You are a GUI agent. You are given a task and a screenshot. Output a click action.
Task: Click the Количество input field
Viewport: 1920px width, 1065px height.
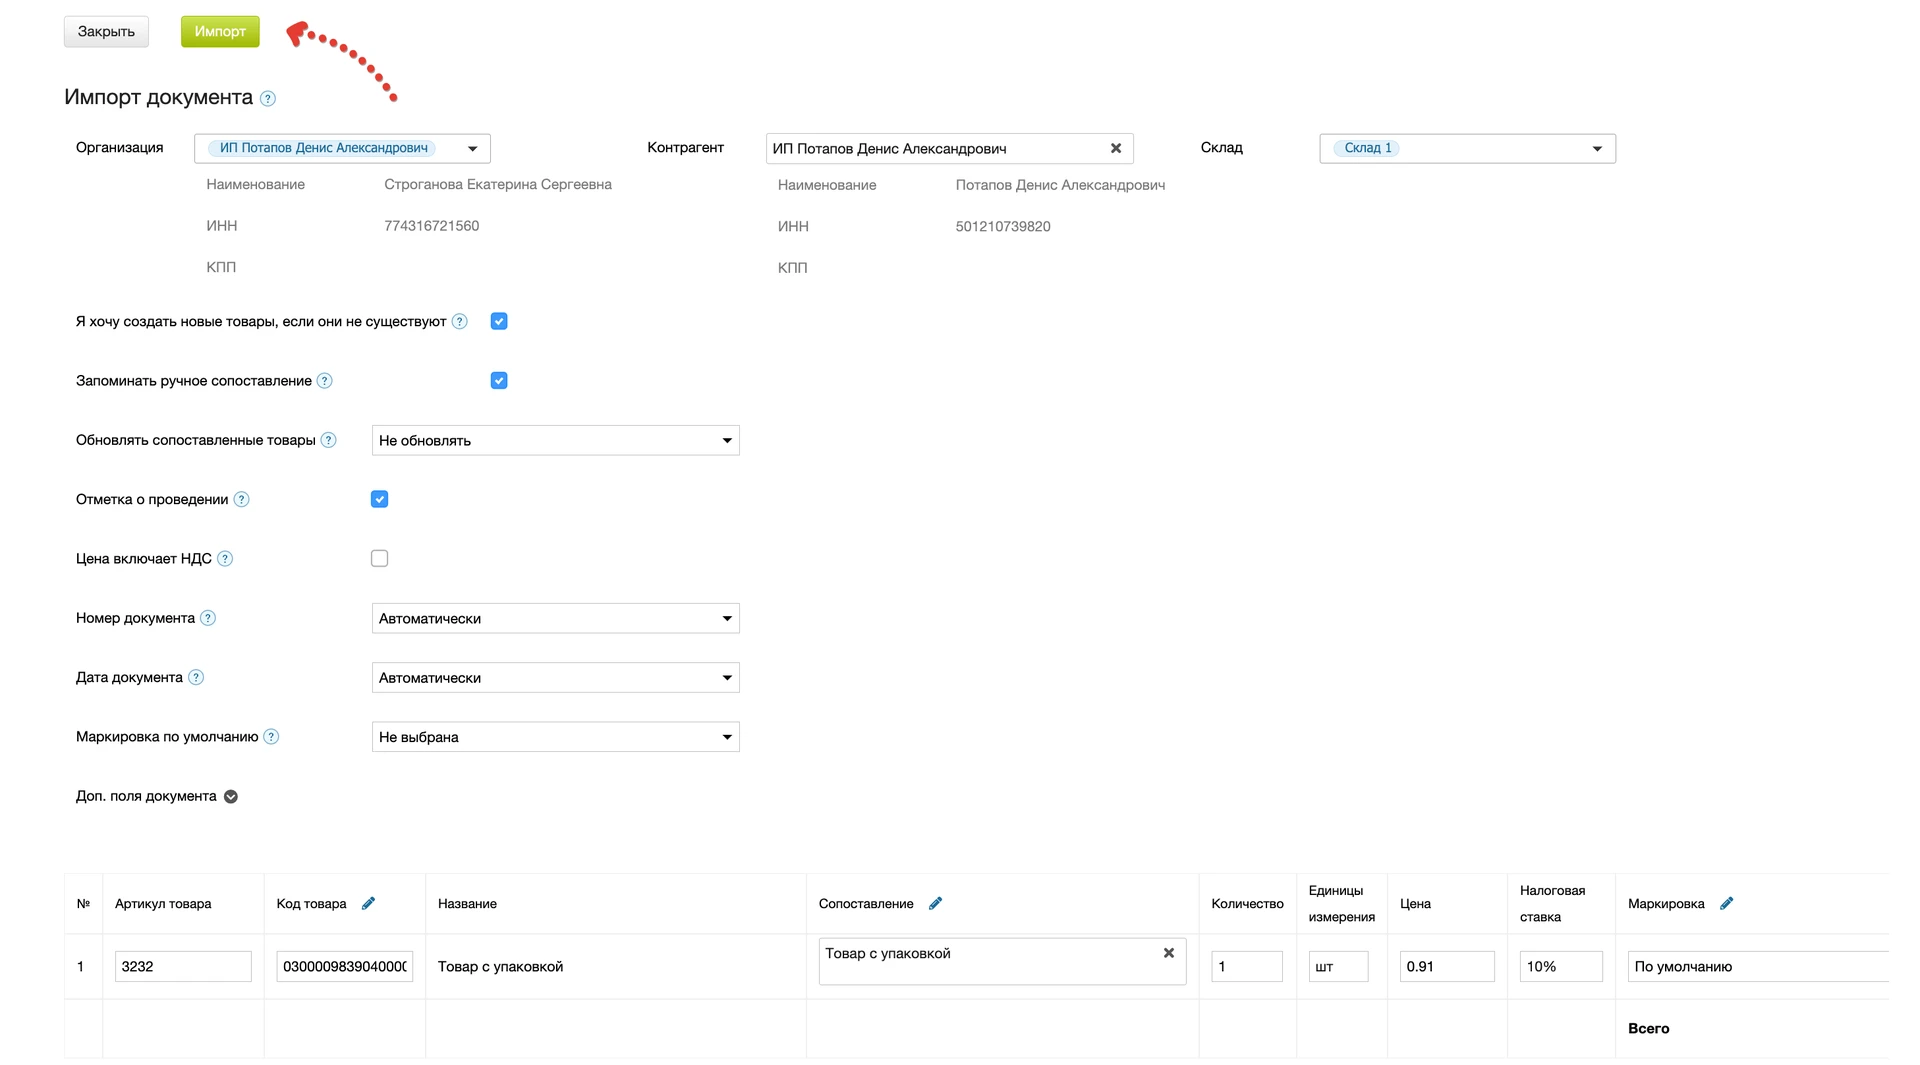pos(1247,966)
